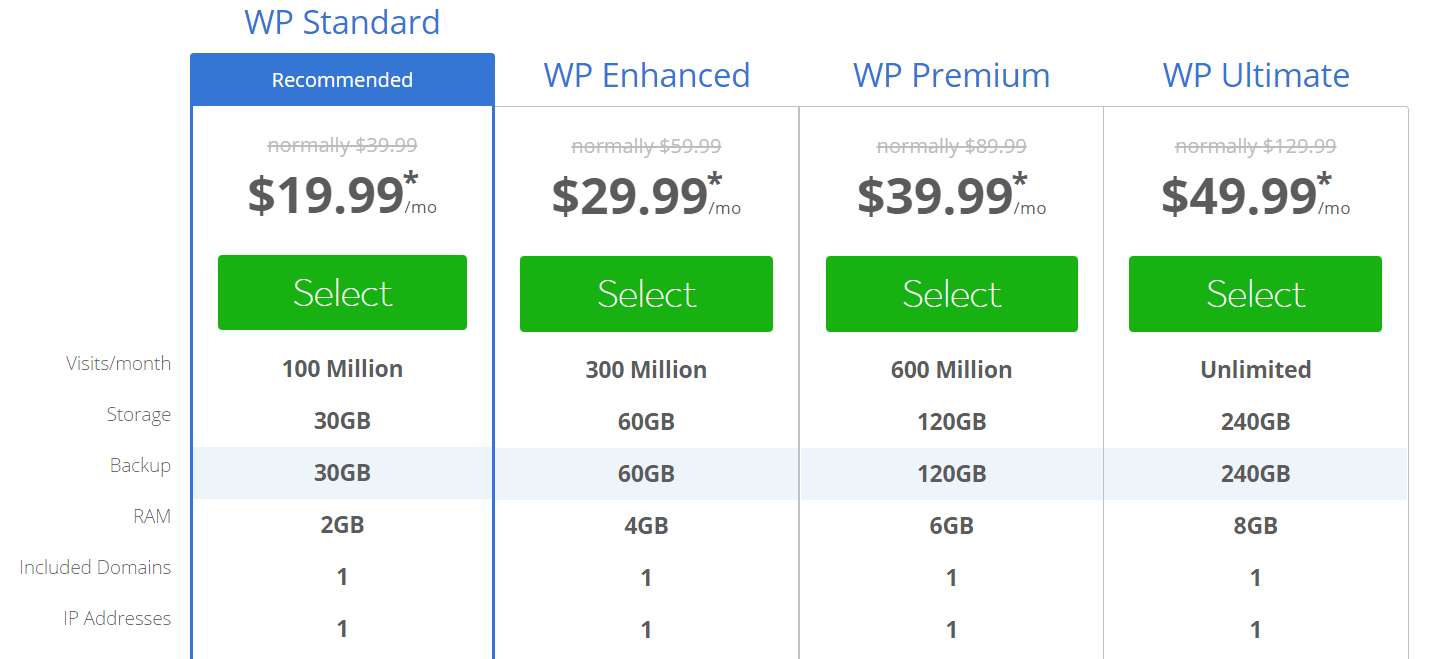Click the Recommended banner tab
Viewport: 1436px width, 659px height.
tap(342, 80)
